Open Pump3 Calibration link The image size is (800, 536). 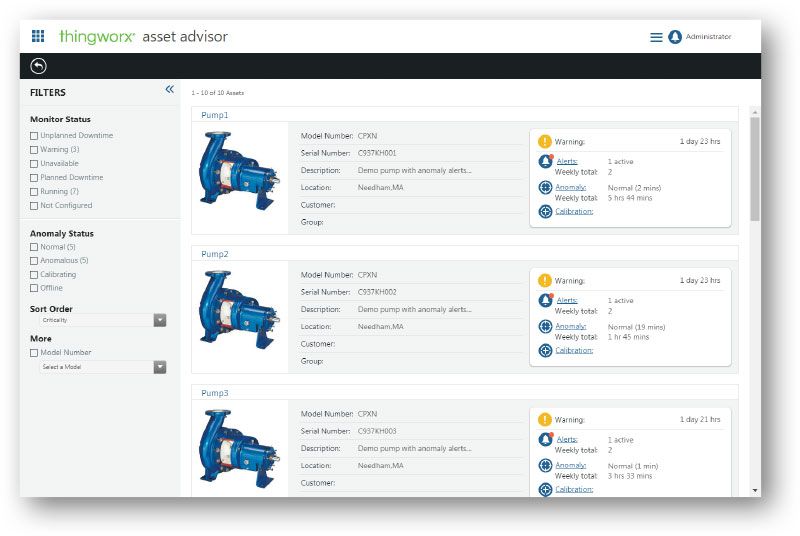(x=574, y=489)
